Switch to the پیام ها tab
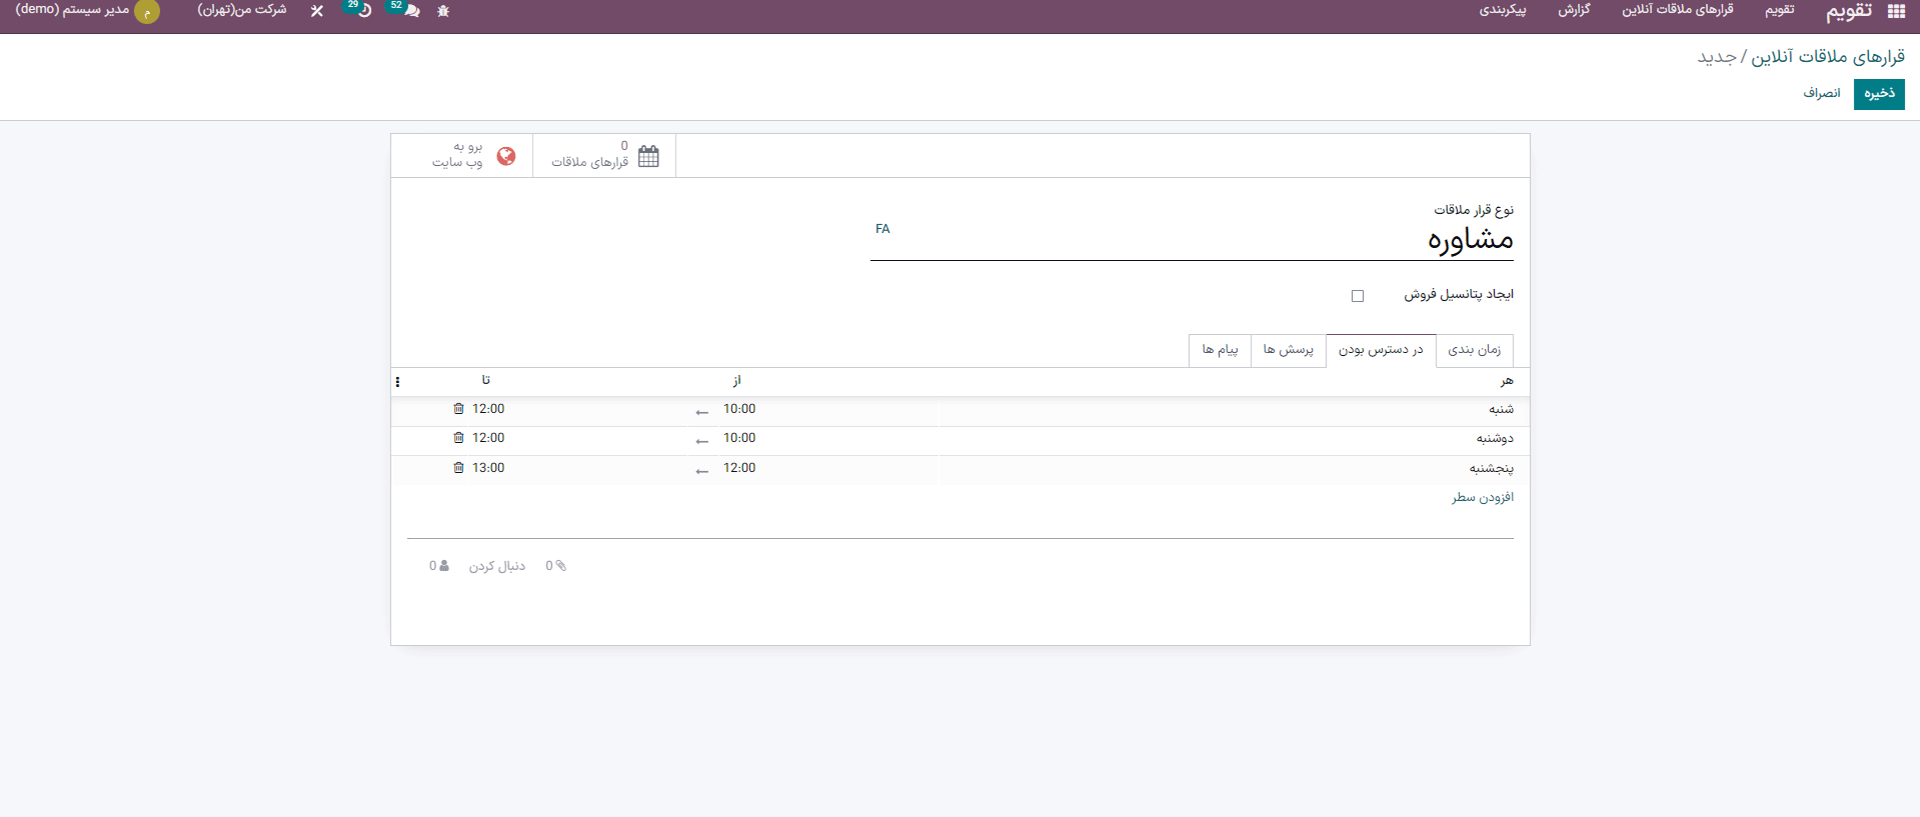Viewport: 1920px width, 817px height. coord(1220,350)
